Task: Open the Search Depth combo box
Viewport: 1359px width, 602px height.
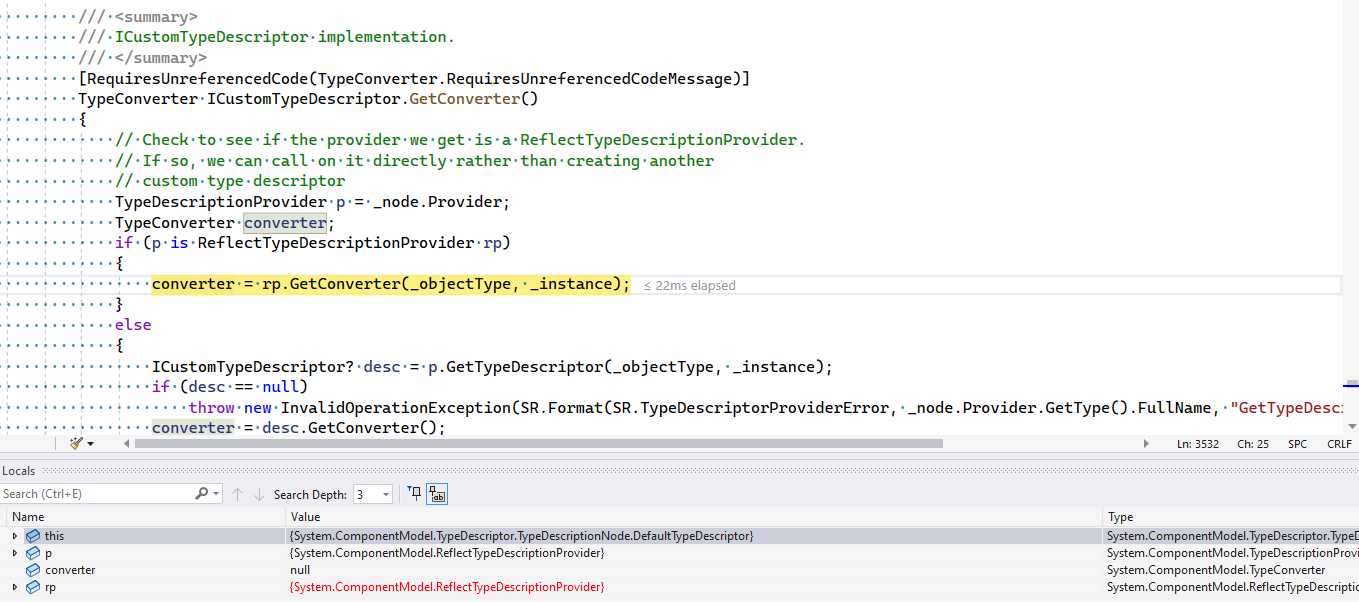Action: [x=373, y=494]
